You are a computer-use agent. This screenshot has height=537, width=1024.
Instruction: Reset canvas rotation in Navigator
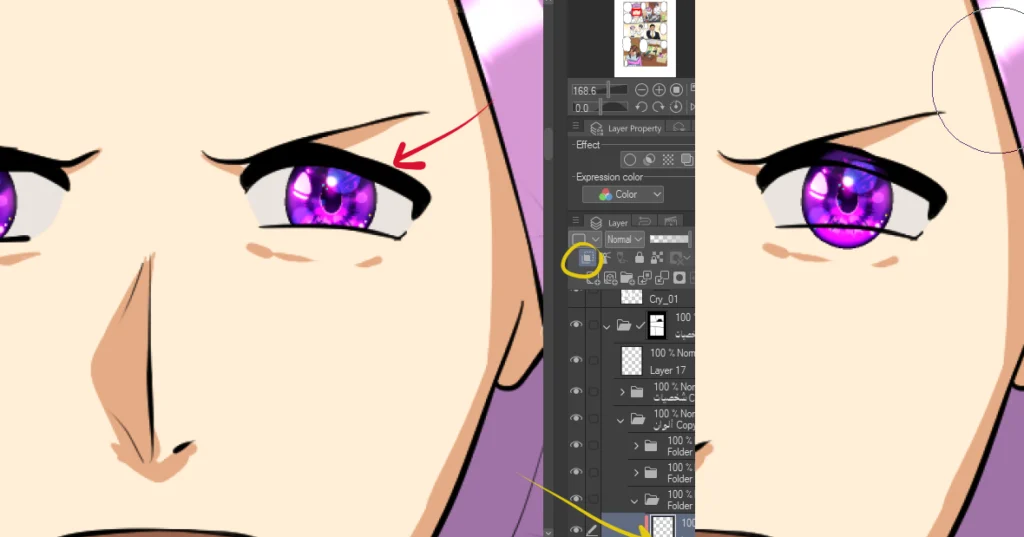pos(677,107)
